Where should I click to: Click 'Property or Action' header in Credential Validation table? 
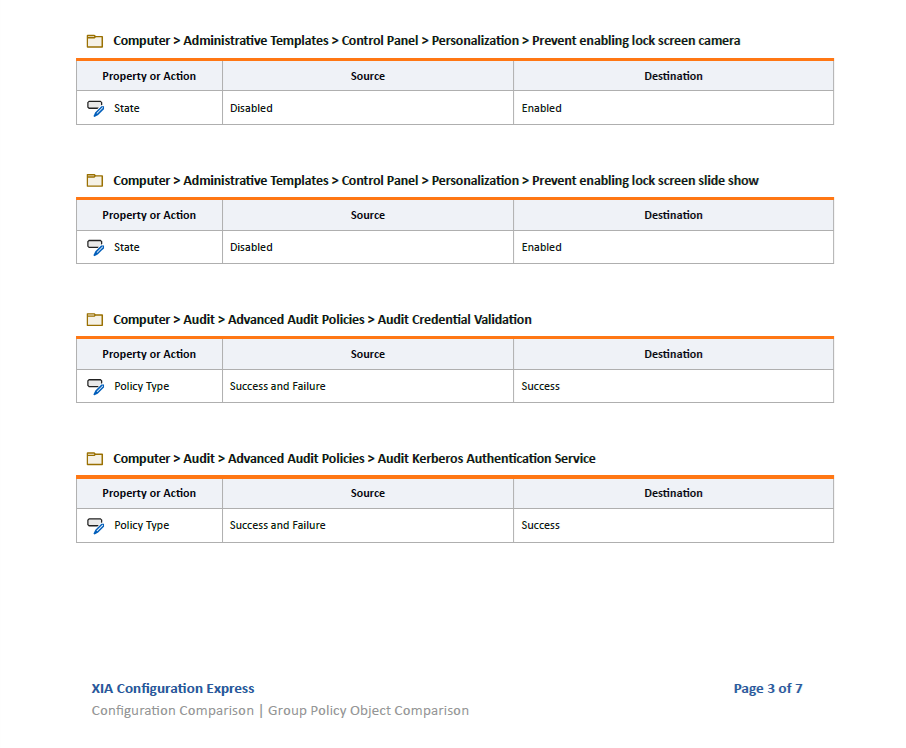tap(149, 354)
